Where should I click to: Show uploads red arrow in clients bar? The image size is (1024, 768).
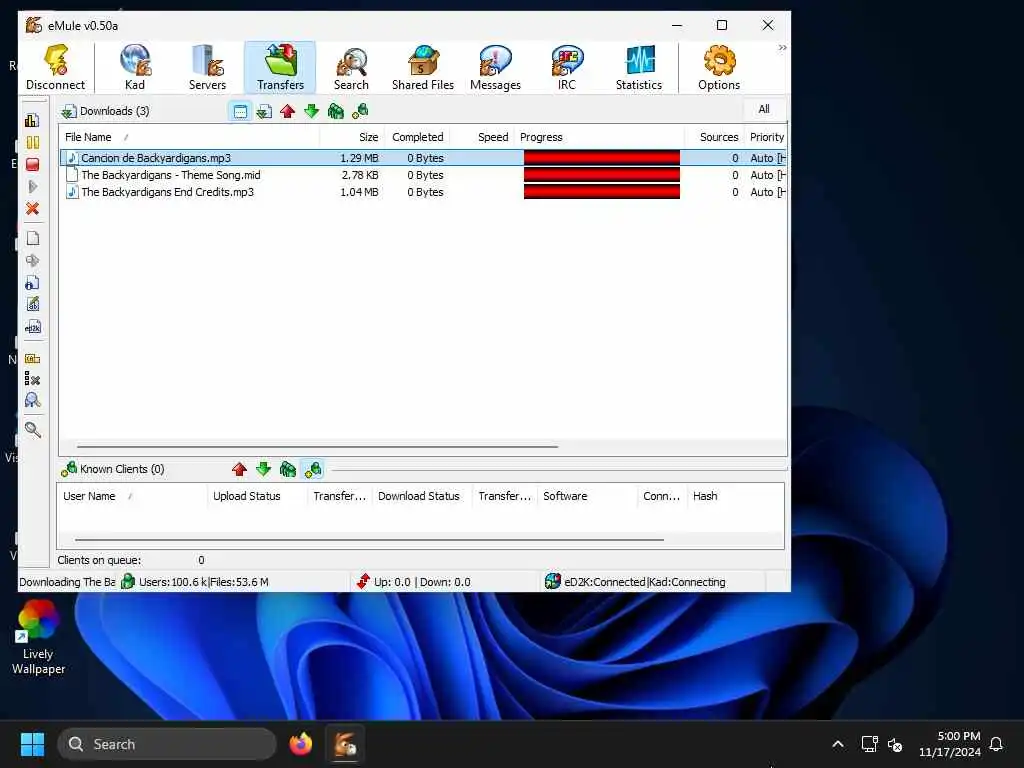[x=239, y=469]
